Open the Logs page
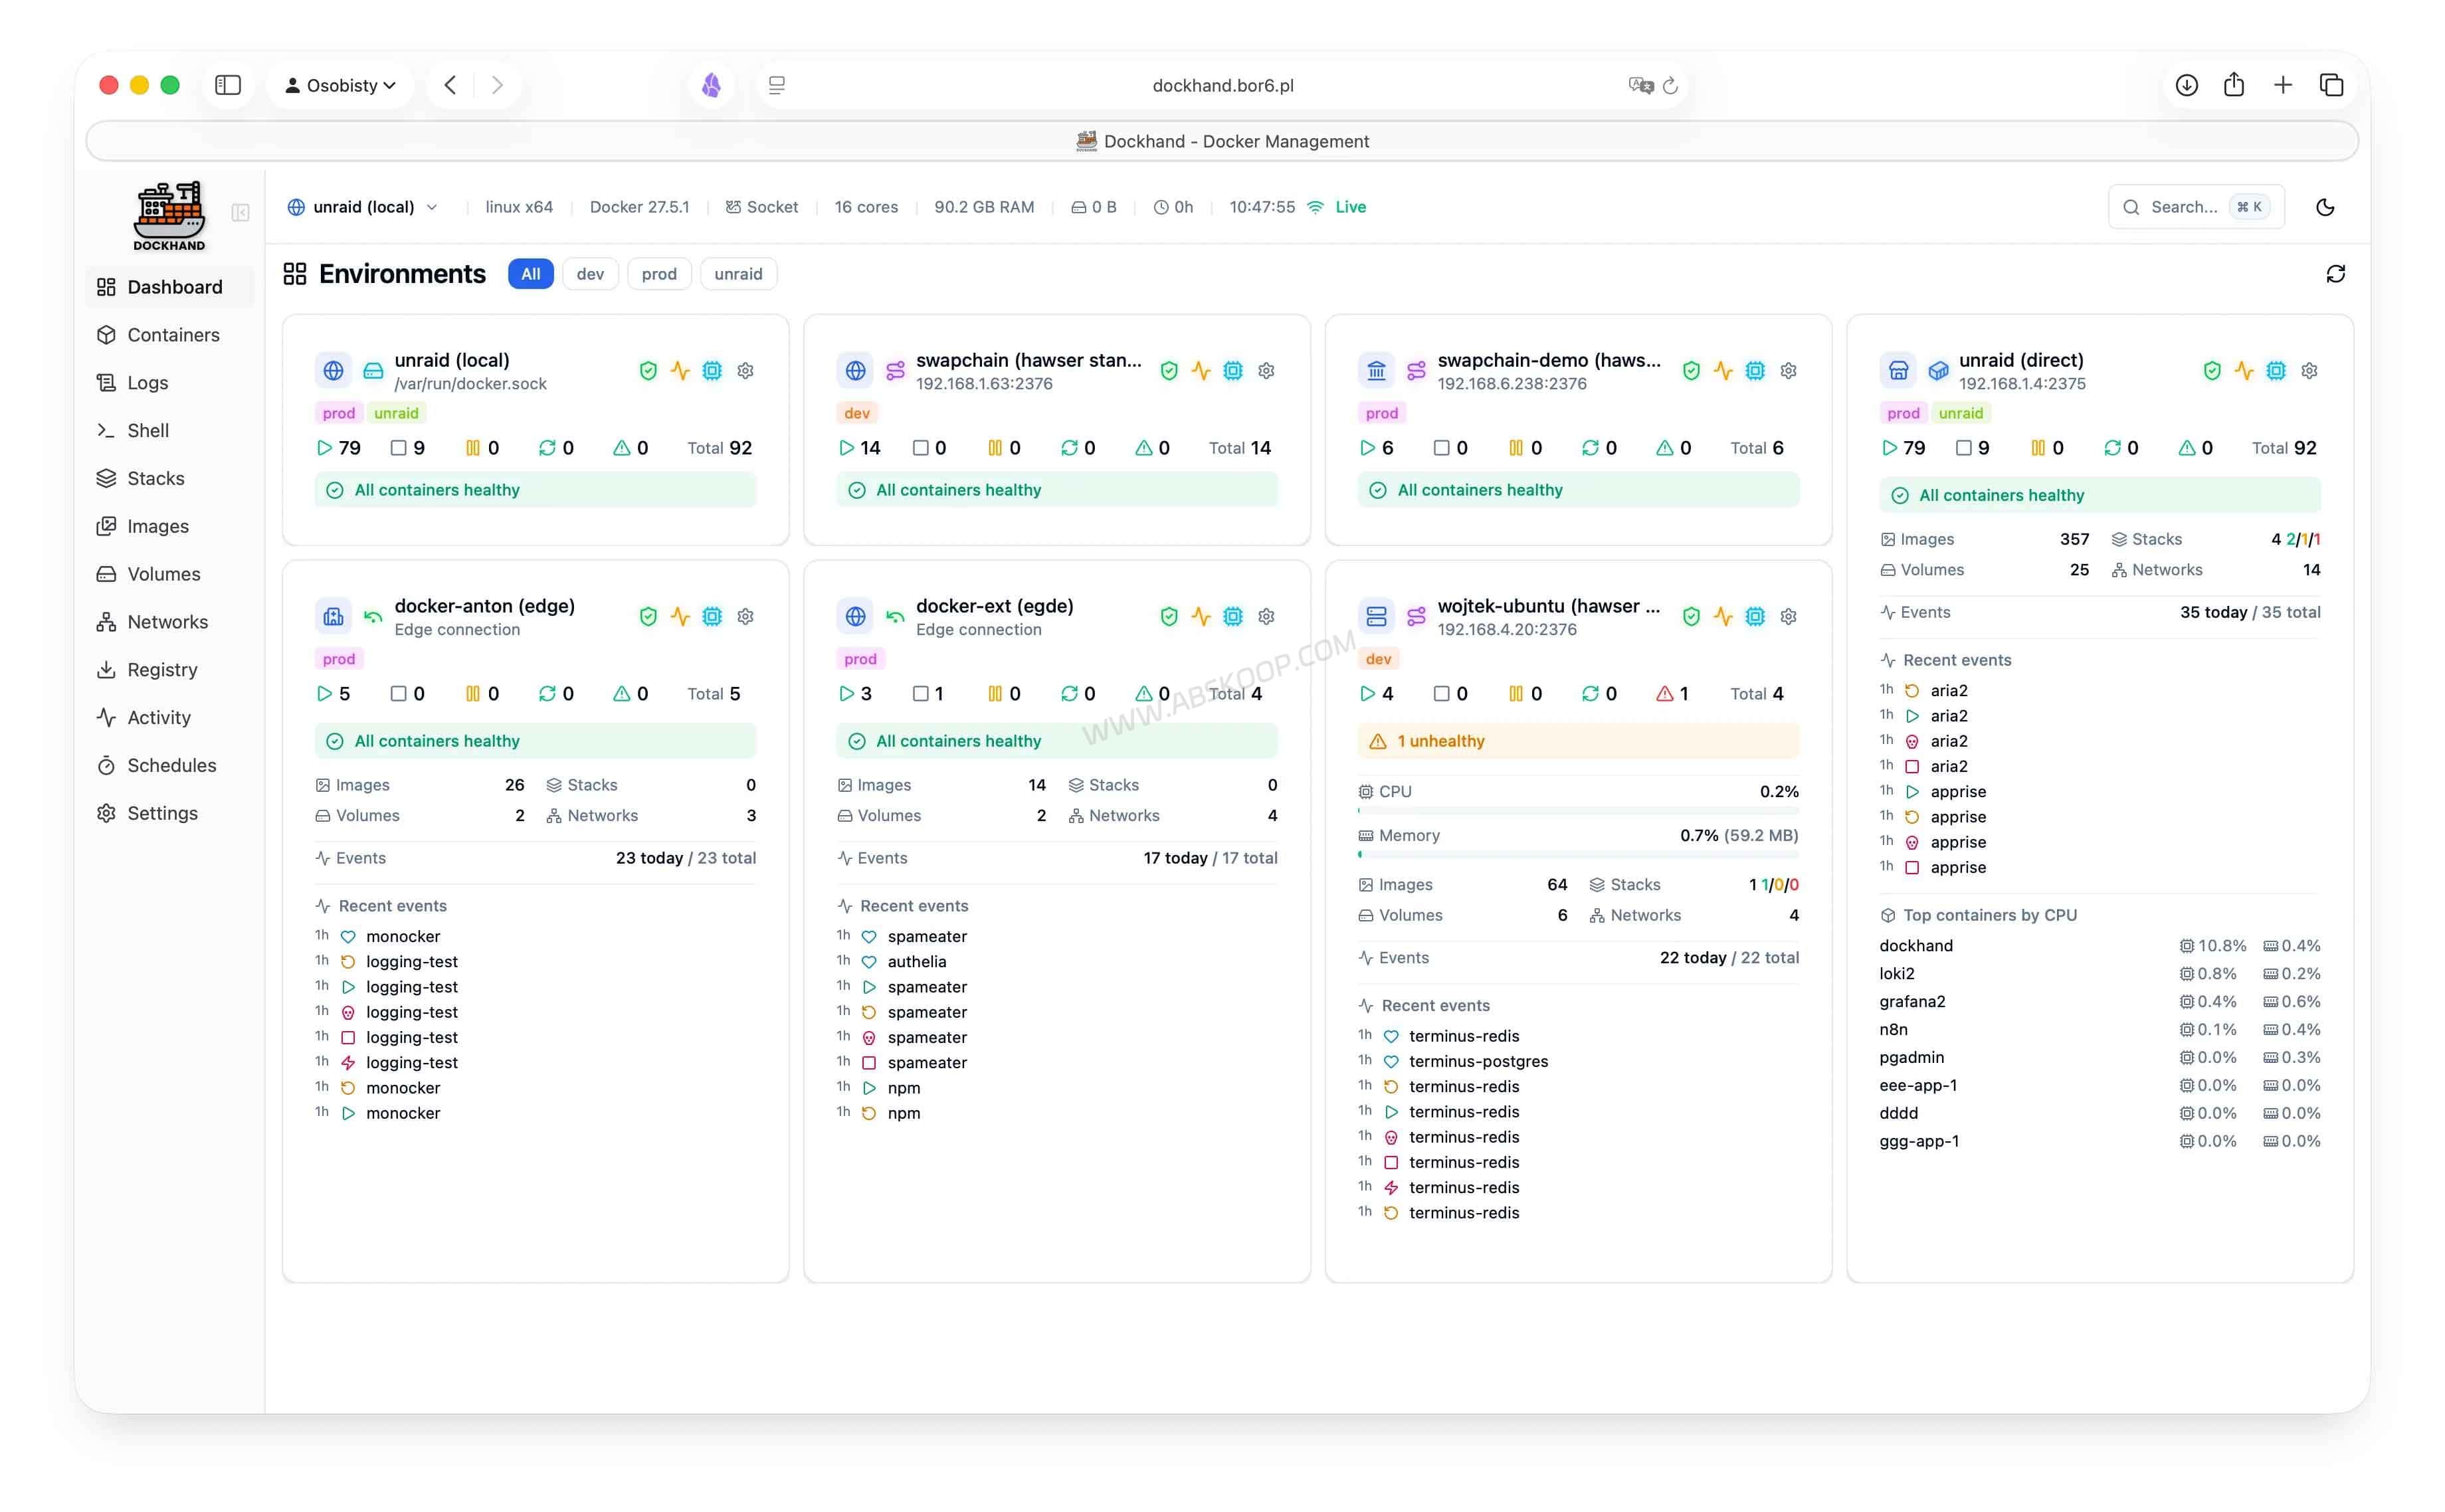2445x1512 pixels. coord(169,383)
